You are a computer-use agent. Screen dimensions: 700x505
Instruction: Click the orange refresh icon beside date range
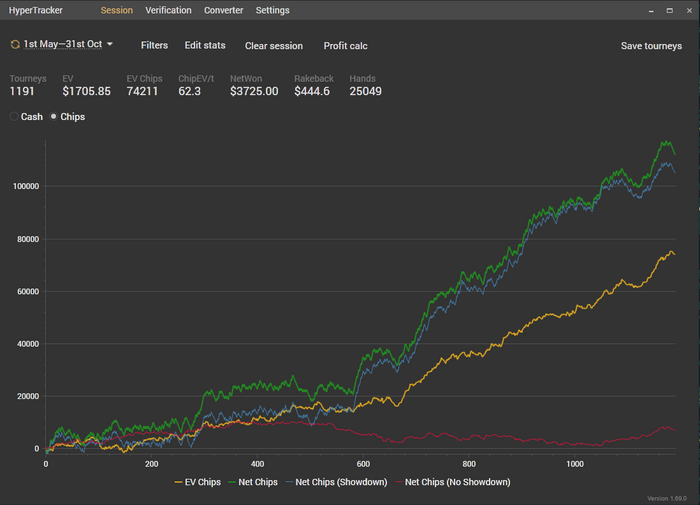[x=15, y=44]
